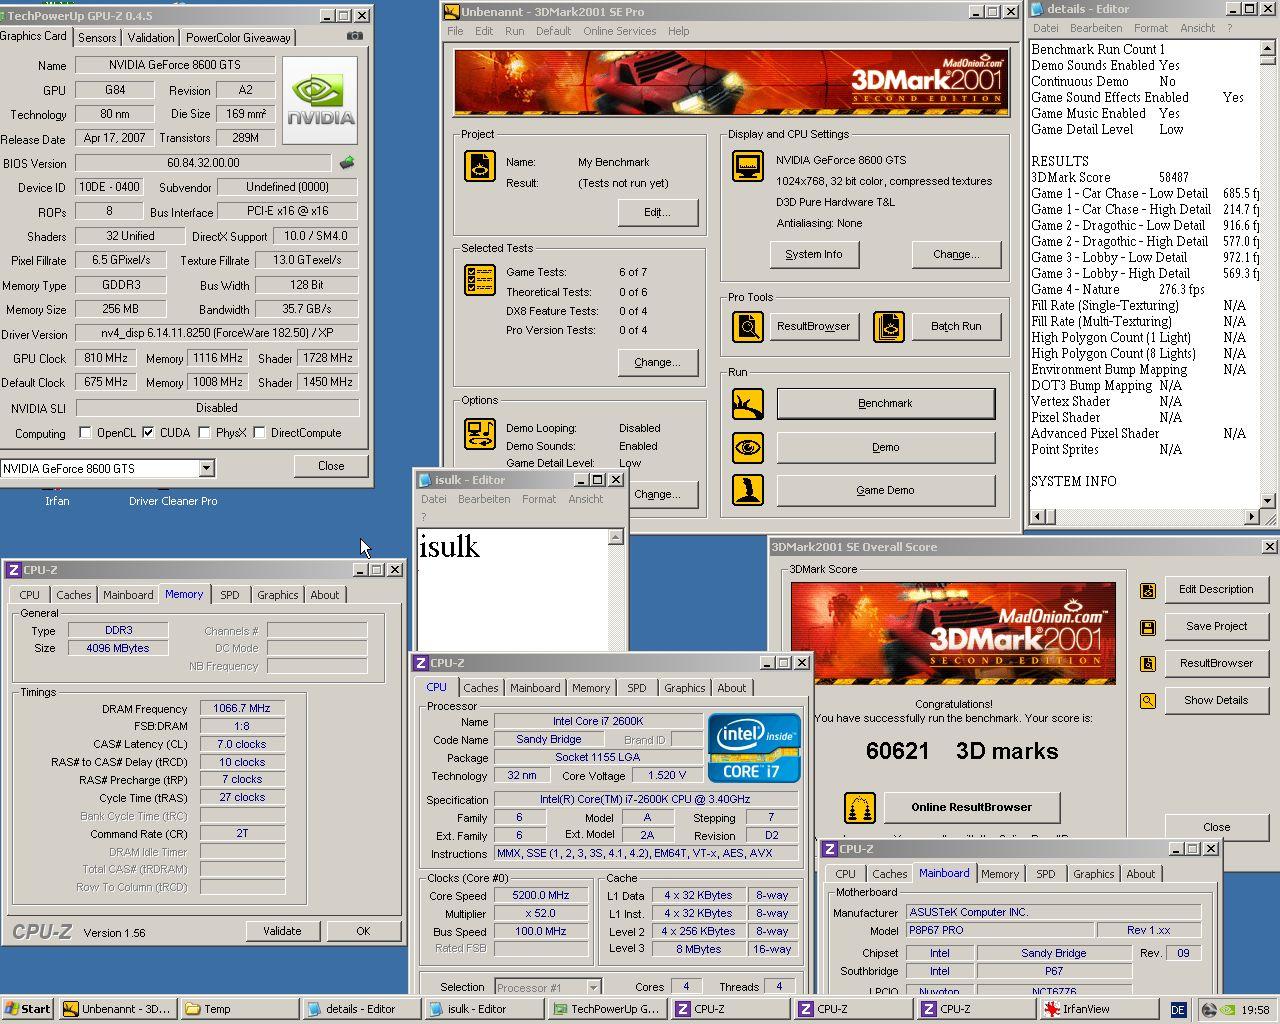Click the isulk Editor scrollbar up arrow
This screenshot has height=1024, width=1280.
click(x=615, y=537)
